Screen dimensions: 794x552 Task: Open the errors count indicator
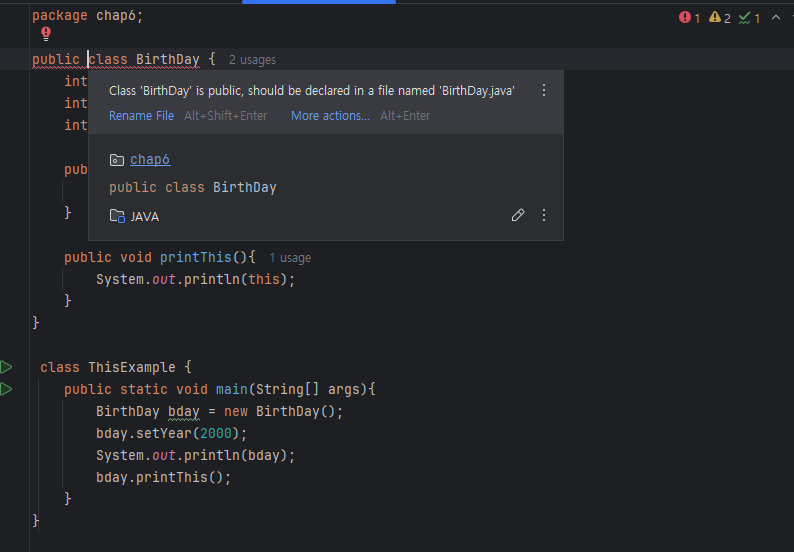click(689, 18)
